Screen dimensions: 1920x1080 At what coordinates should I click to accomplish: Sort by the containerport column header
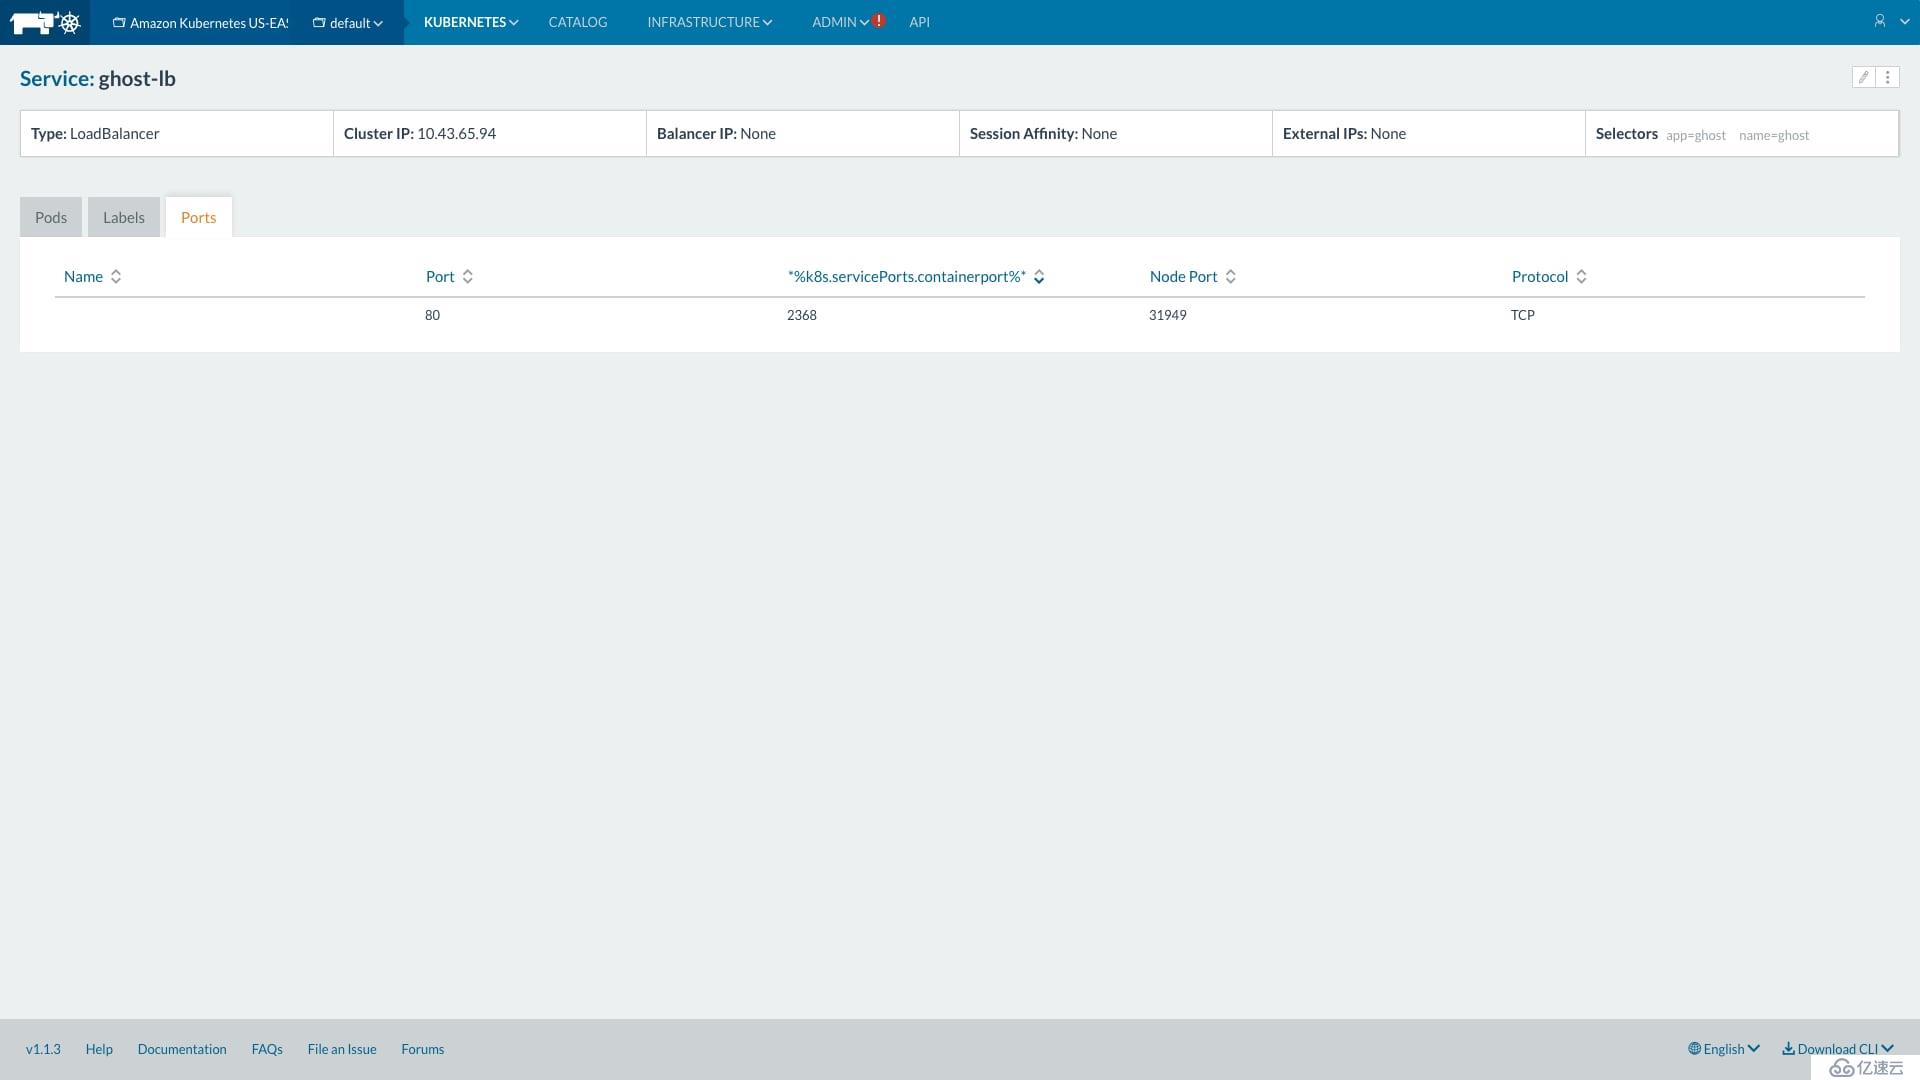coord(907,277)
